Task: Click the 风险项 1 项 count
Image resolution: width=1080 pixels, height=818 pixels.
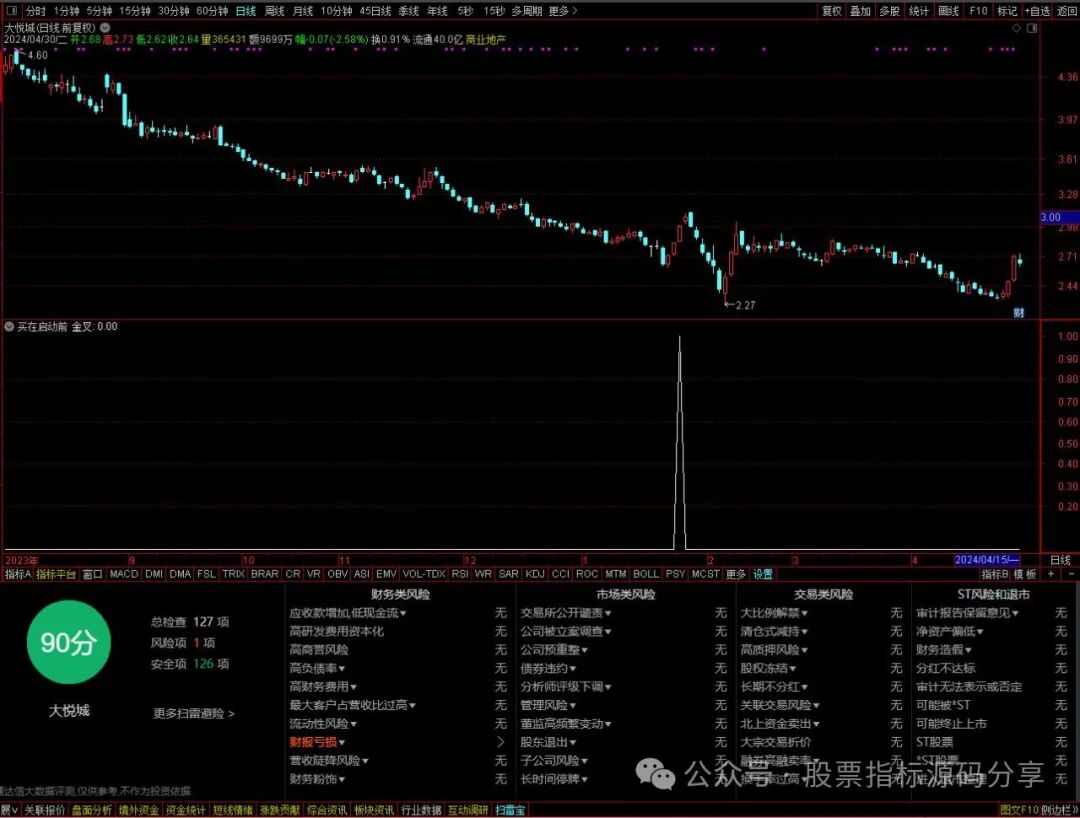Action: (x=183, y=642)
